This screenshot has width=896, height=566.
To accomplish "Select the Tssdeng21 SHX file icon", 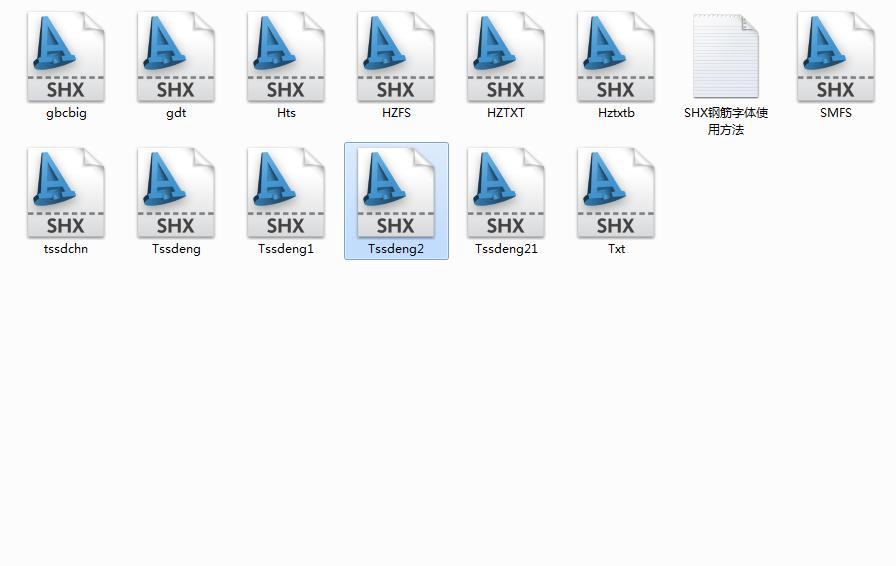I will click(506, 193).
